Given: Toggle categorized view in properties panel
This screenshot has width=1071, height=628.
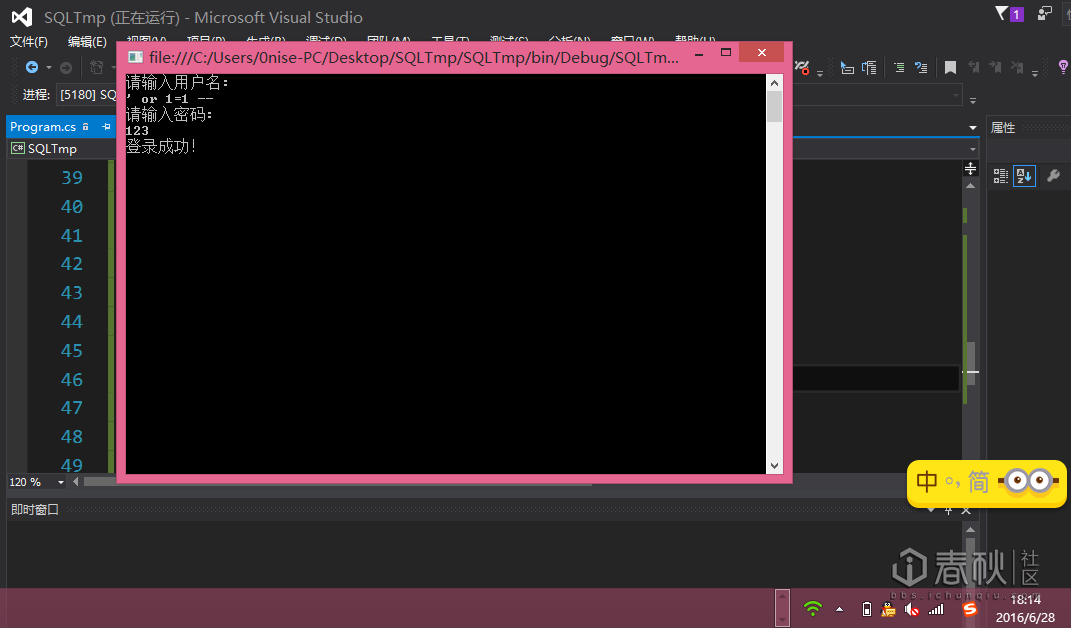Looking at the screenshot, I should (1001, 176).
